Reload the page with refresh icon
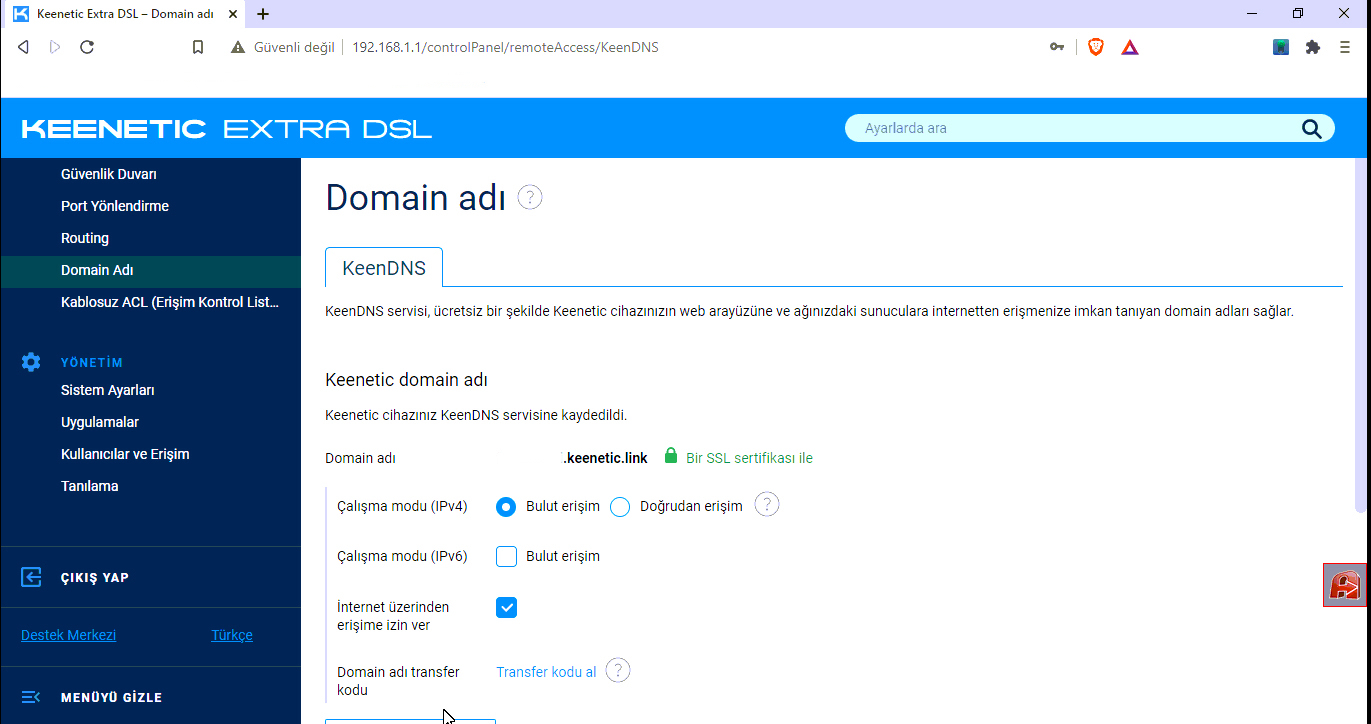1371x724 pixels. pyautogui.click(x=87, y=47)
